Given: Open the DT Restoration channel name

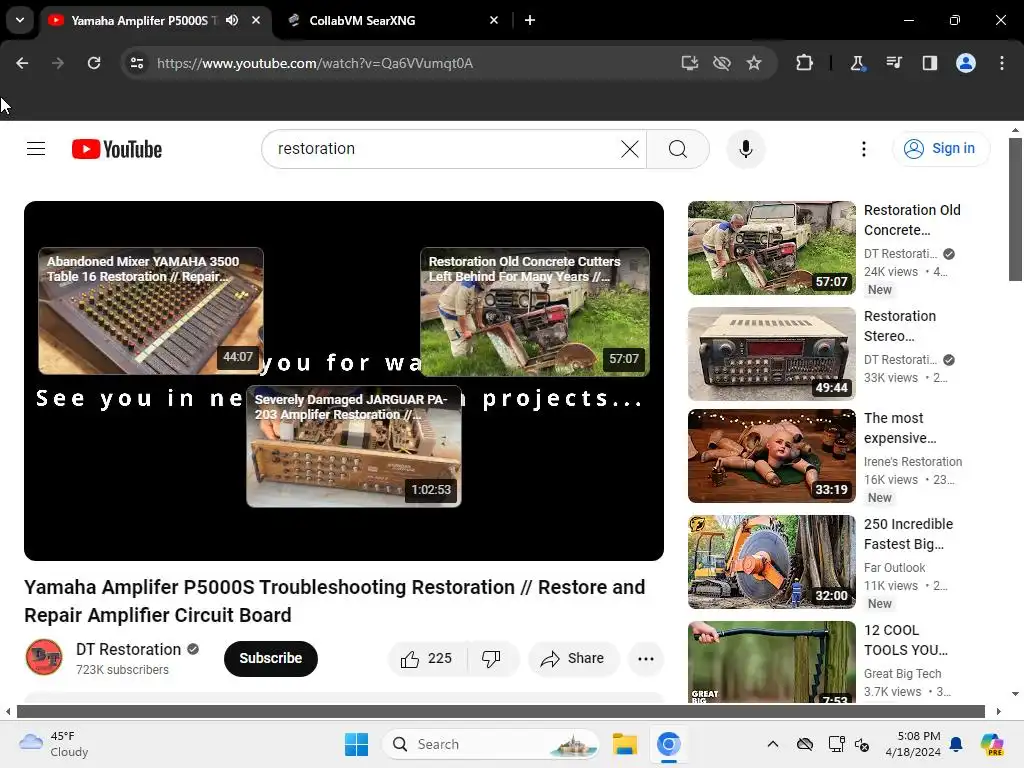Looking at the screenshot, I should pyautogui.click(x=128, y=649).
